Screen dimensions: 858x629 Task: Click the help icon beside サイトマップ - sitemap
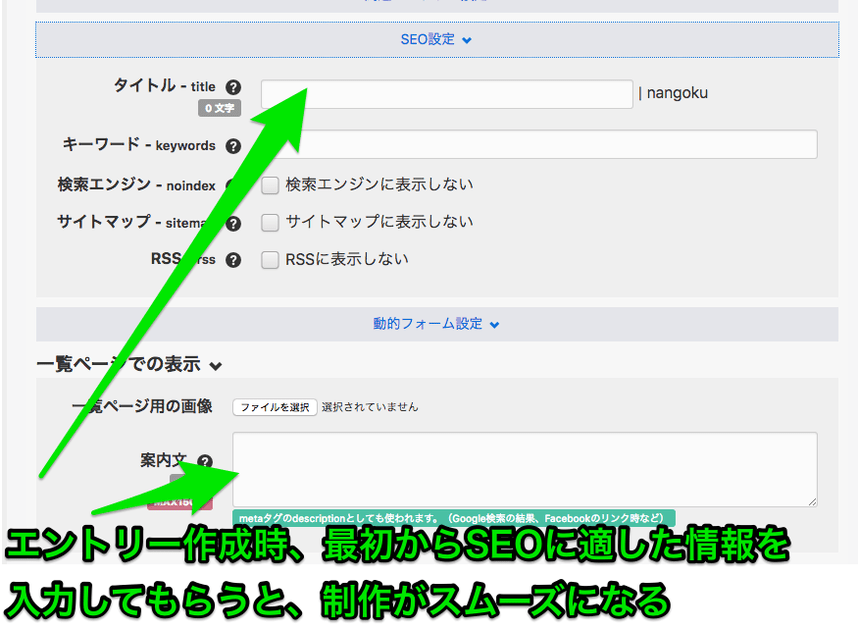234,224
